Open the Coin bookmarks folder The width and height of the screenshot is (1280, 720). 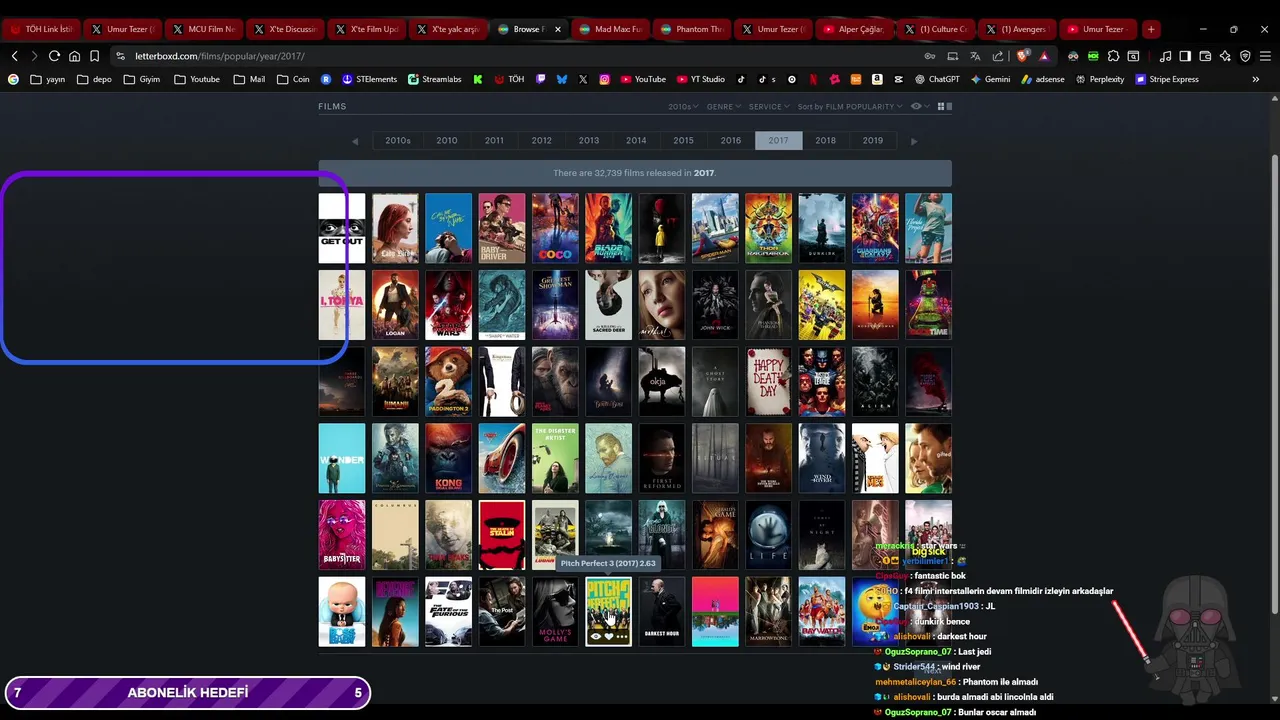tap(293, 79)
